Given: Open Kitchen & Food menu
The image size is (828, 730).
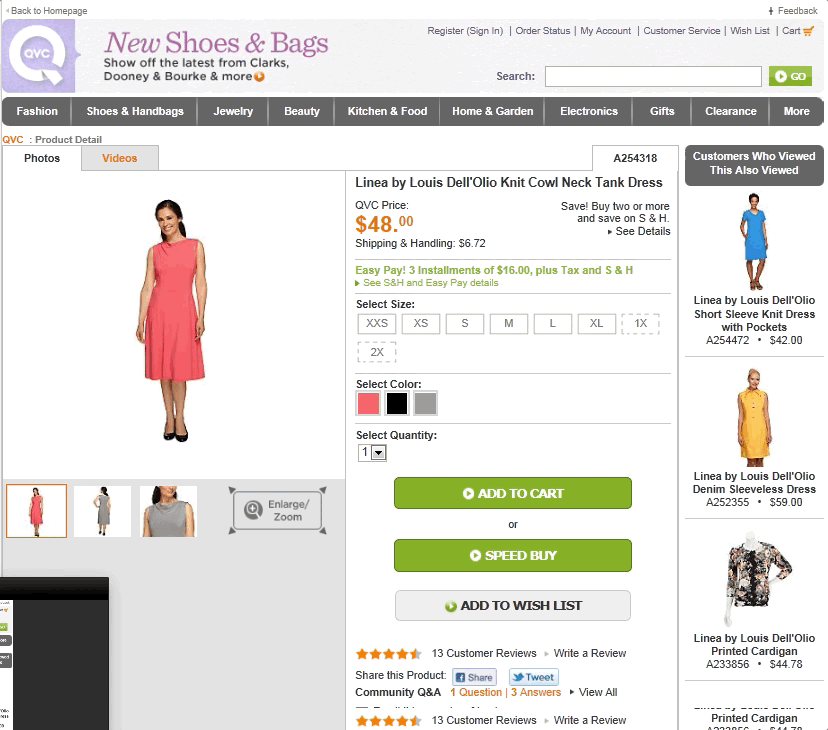Looking at the screenshot, I should coord(387,111).
